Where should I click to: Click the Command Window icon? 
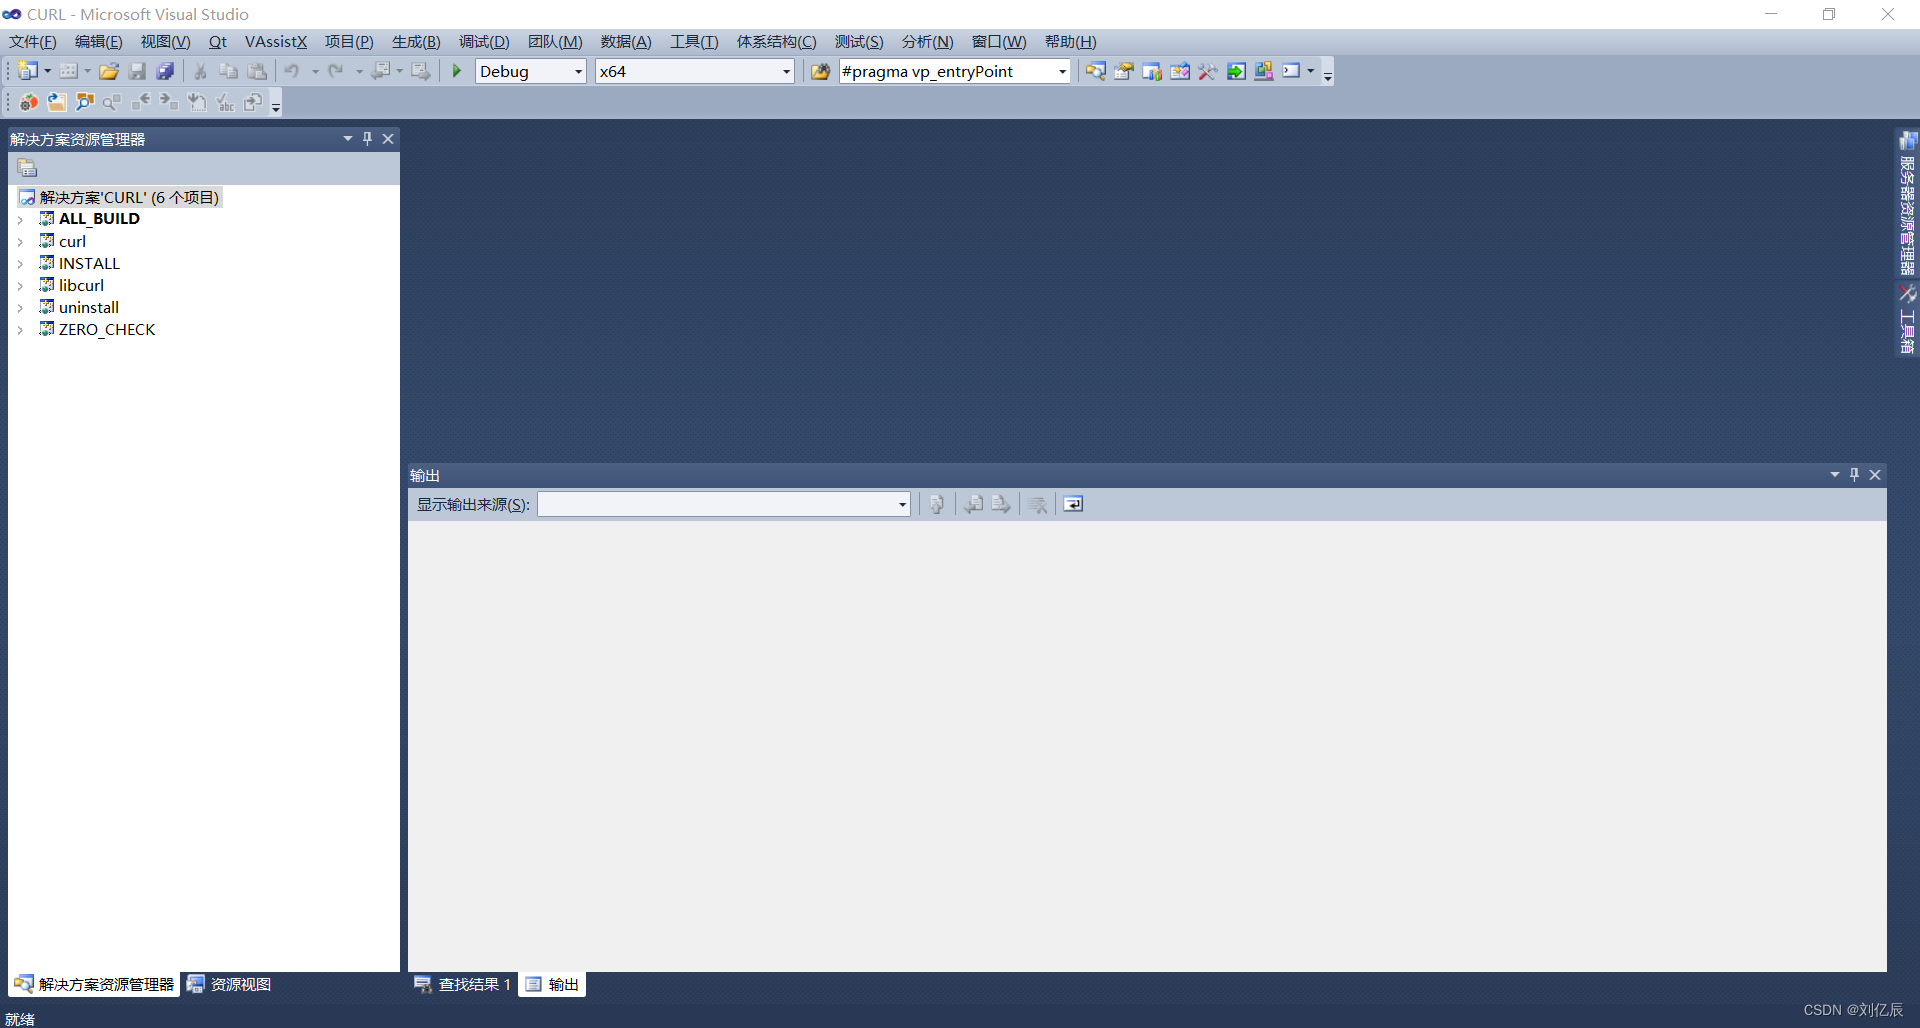1292,71
